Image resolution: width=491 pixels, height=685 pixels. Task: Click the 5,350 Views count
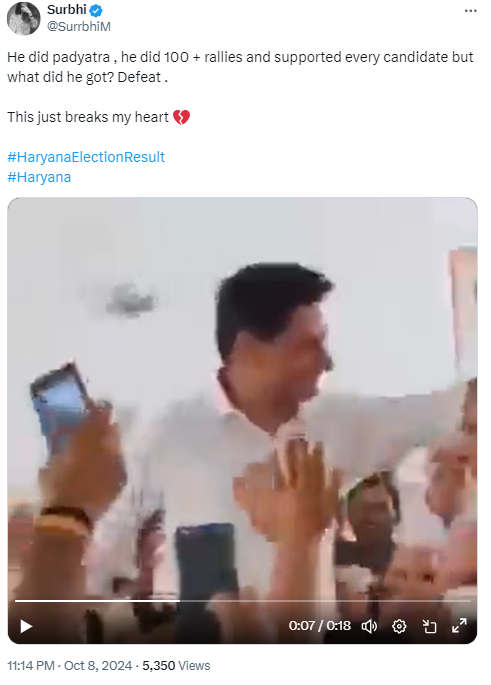[176, 665]
